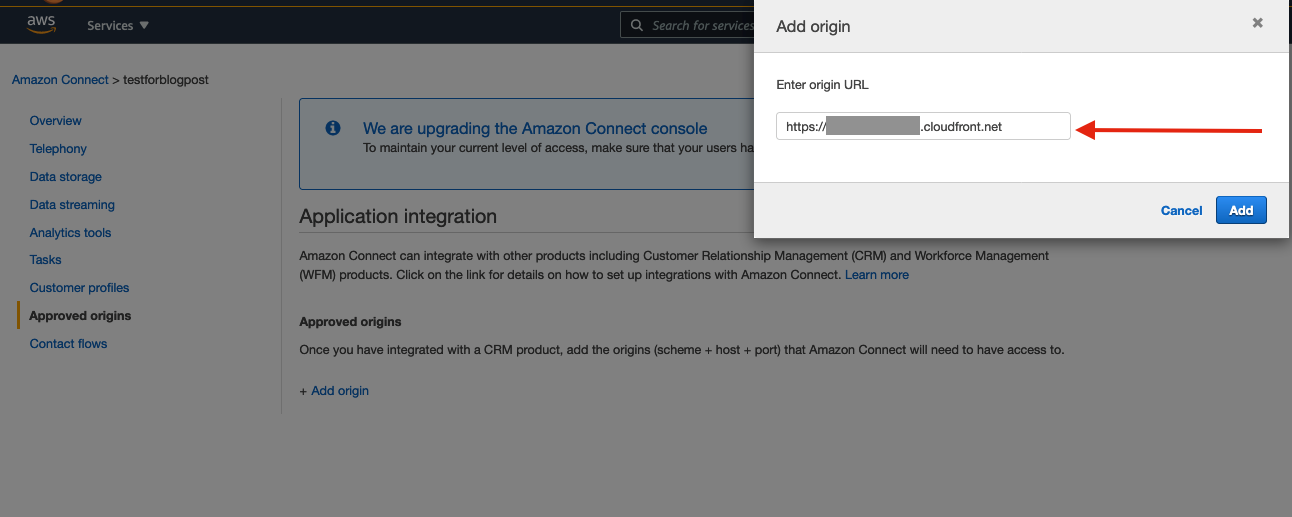Click the Amazon Connect breadcrumb link
The width and height of the screenshot is (1292, 517).
(x=60, y=80)
